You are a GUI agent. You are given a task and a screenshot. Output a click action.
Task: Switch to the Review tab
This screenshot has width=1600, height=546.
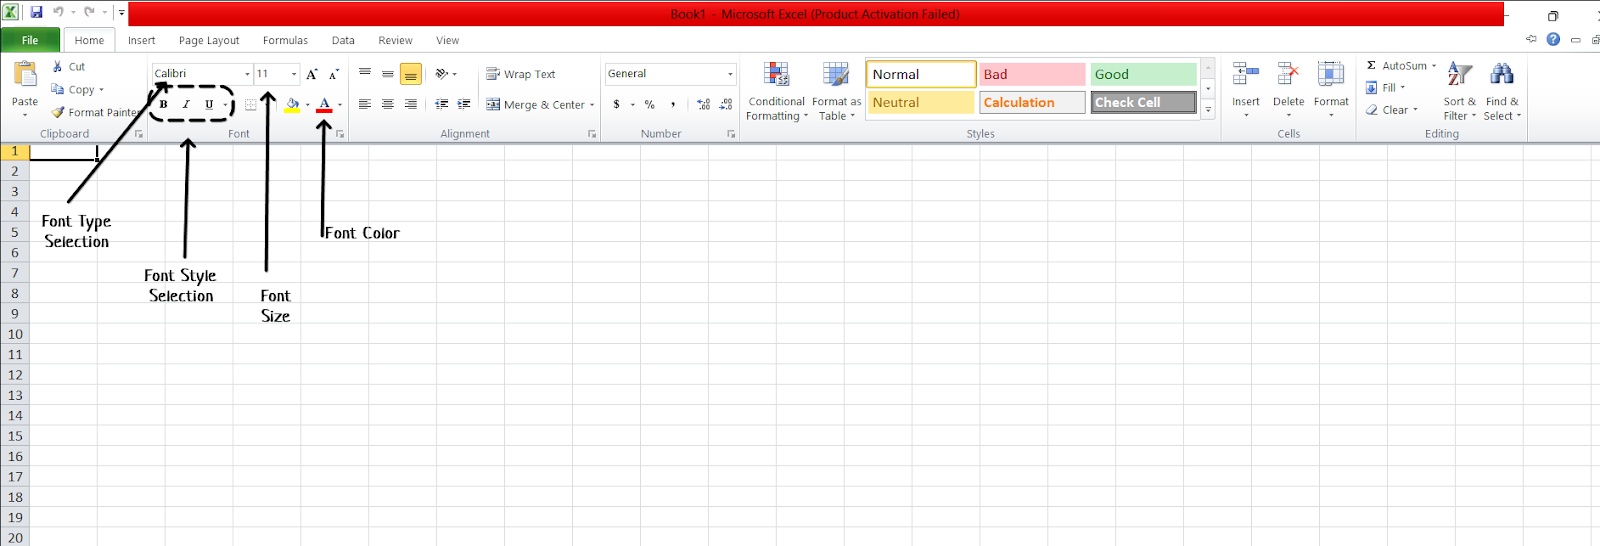pos(395,40)
